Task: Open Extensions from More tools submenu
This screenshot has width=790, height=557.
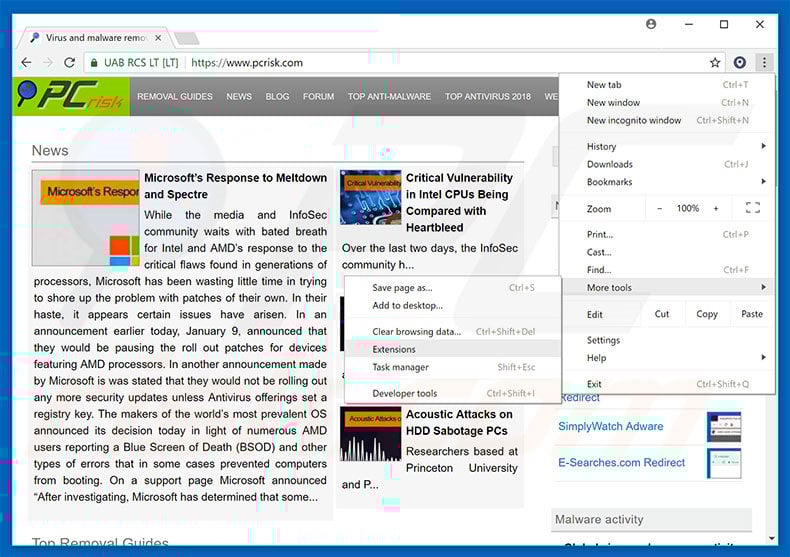Action: [453, 349]
